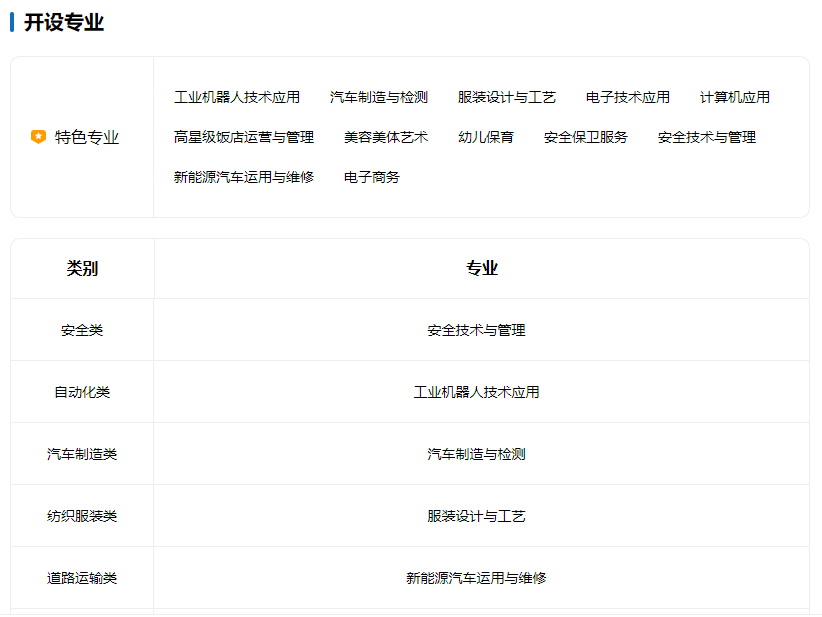Screen dimensions: 822x617
Task: Open 工业机器人技术应用 in the featured majors list
Action: (237, 98)
